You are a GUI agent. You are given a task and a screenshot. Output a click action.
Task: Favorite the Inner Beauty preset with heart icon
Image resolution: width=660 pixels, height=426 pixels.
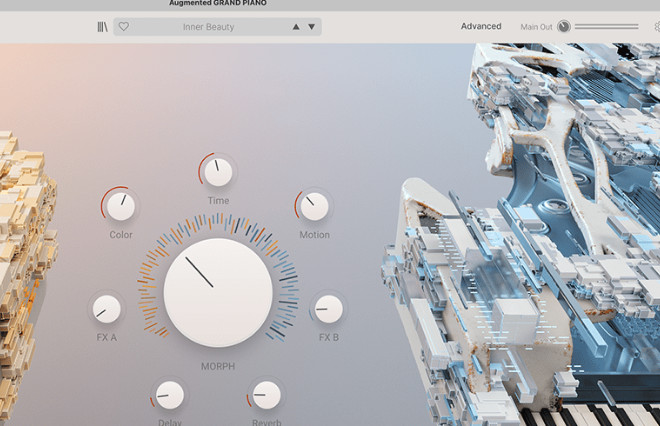coord(123,27)
